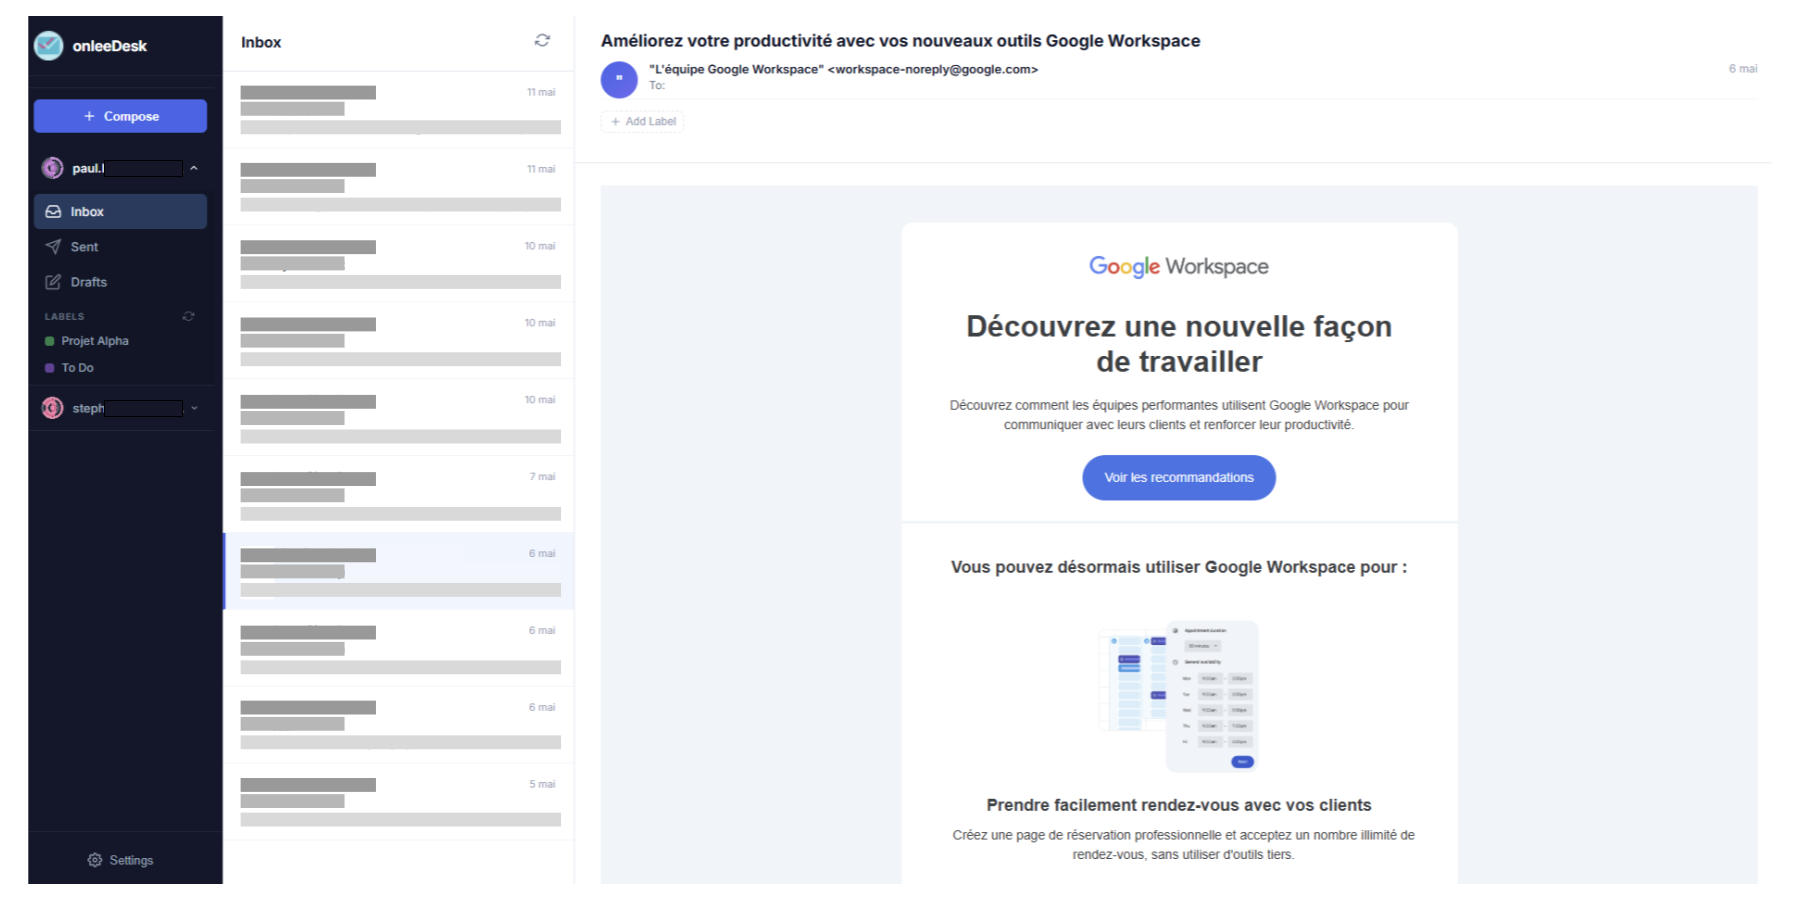
Task: Click sender address workspace-noreply@google.com
Action: (x=933, y=69)
